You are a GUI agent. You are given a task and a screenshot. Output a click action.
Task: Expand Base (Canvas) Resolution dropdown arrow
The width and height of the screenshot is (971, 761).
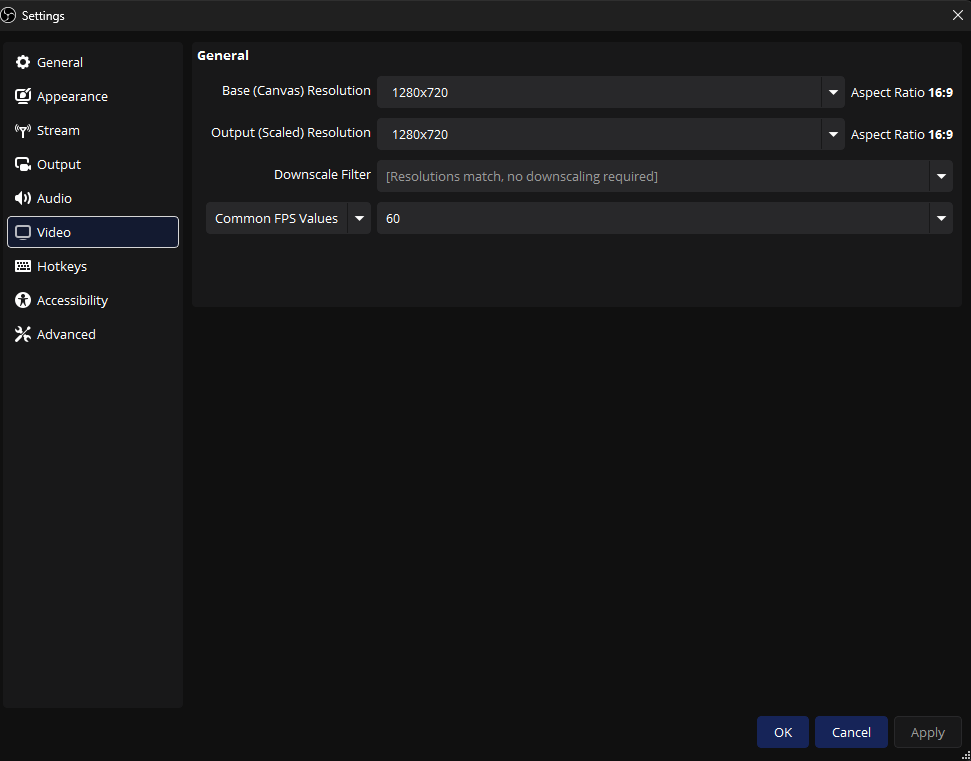point(833,92)
